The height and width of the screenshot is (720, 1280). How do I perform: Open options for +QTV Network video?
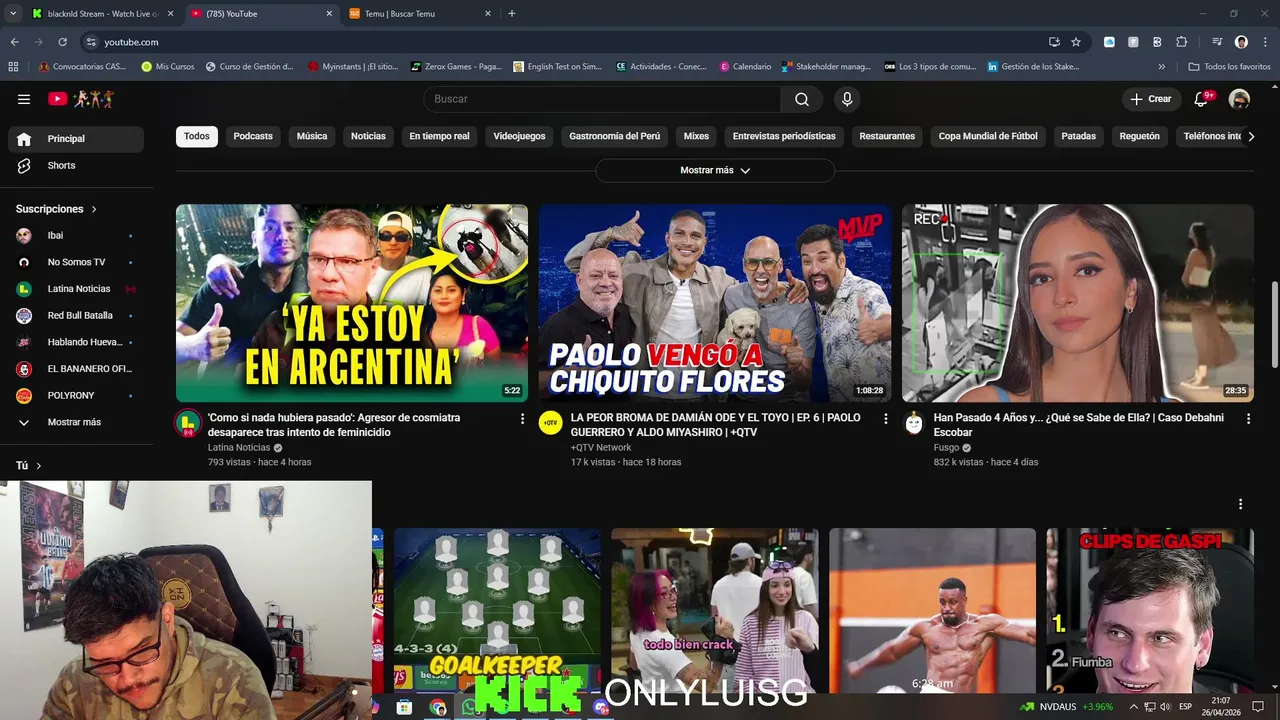(885, 419)
